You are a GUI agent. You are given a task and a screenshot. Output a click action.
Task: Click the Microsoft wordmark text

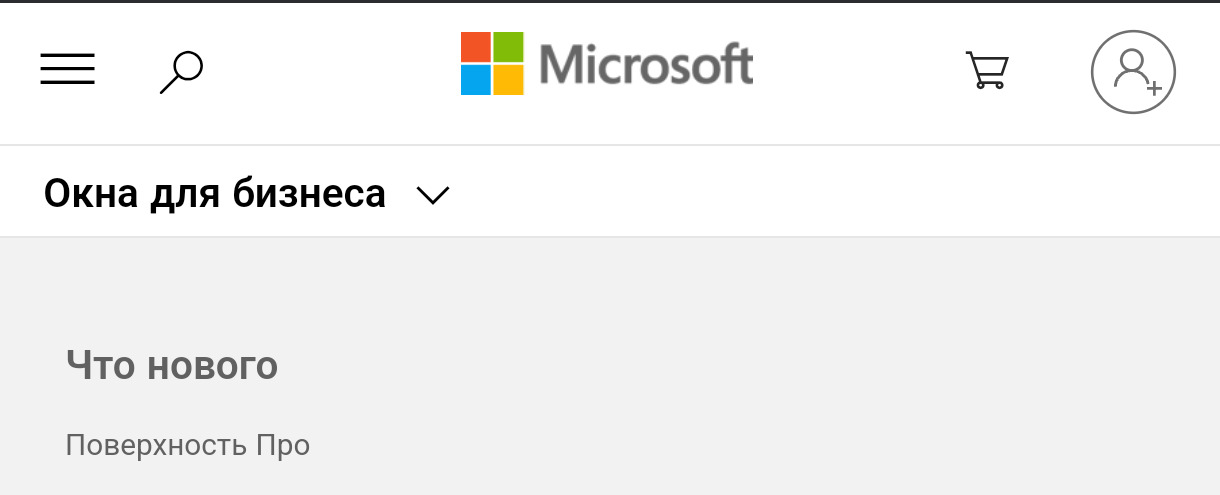tap(646, 65)
